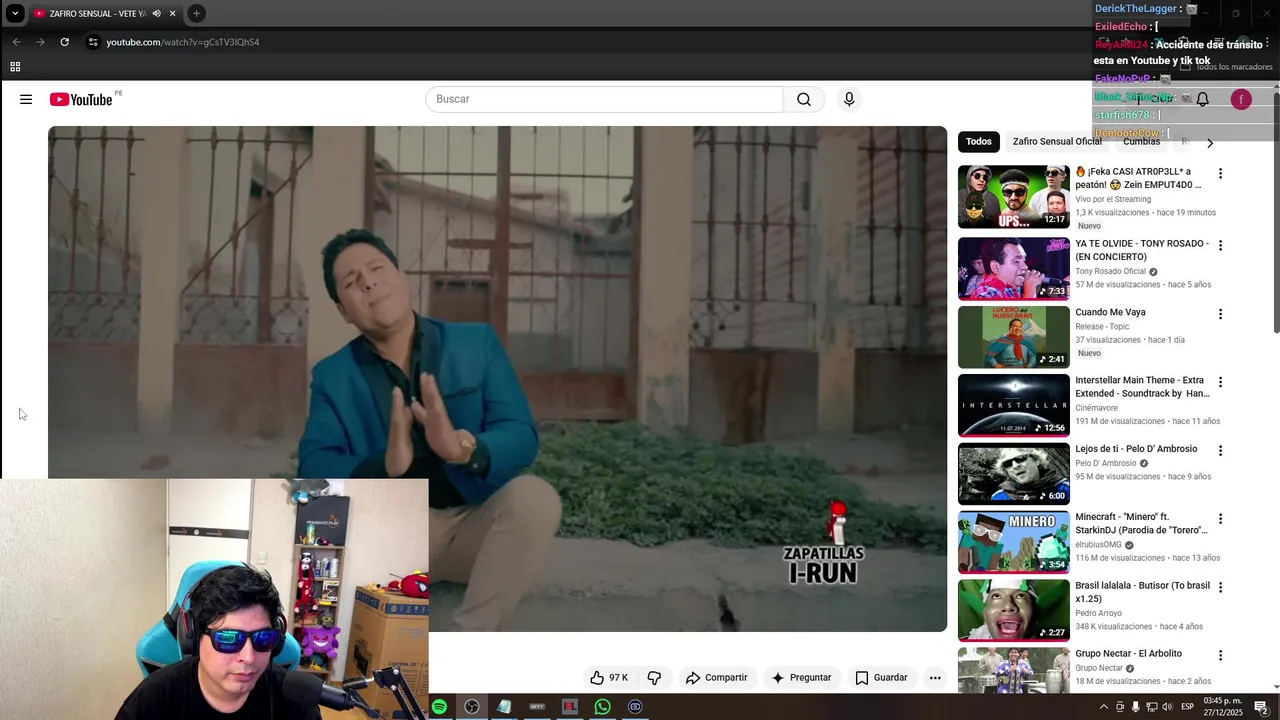
Task: Like the video with the thumbs-up button
Action: click(x=609, y=677)
